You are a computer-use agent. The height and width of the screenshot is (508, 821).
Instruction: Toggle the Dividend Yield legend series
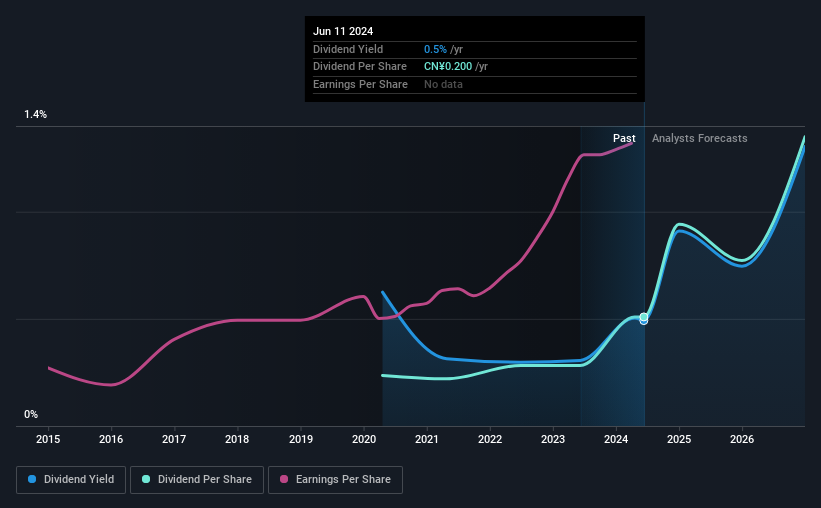tap(71, 480)
